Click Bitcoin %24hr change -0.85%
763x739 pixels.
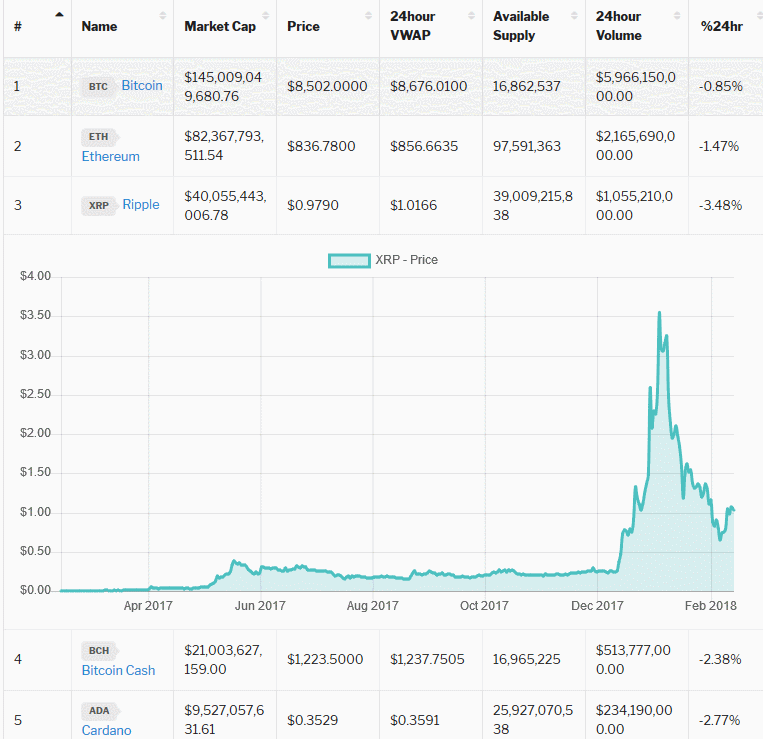[x=721, y=87]
